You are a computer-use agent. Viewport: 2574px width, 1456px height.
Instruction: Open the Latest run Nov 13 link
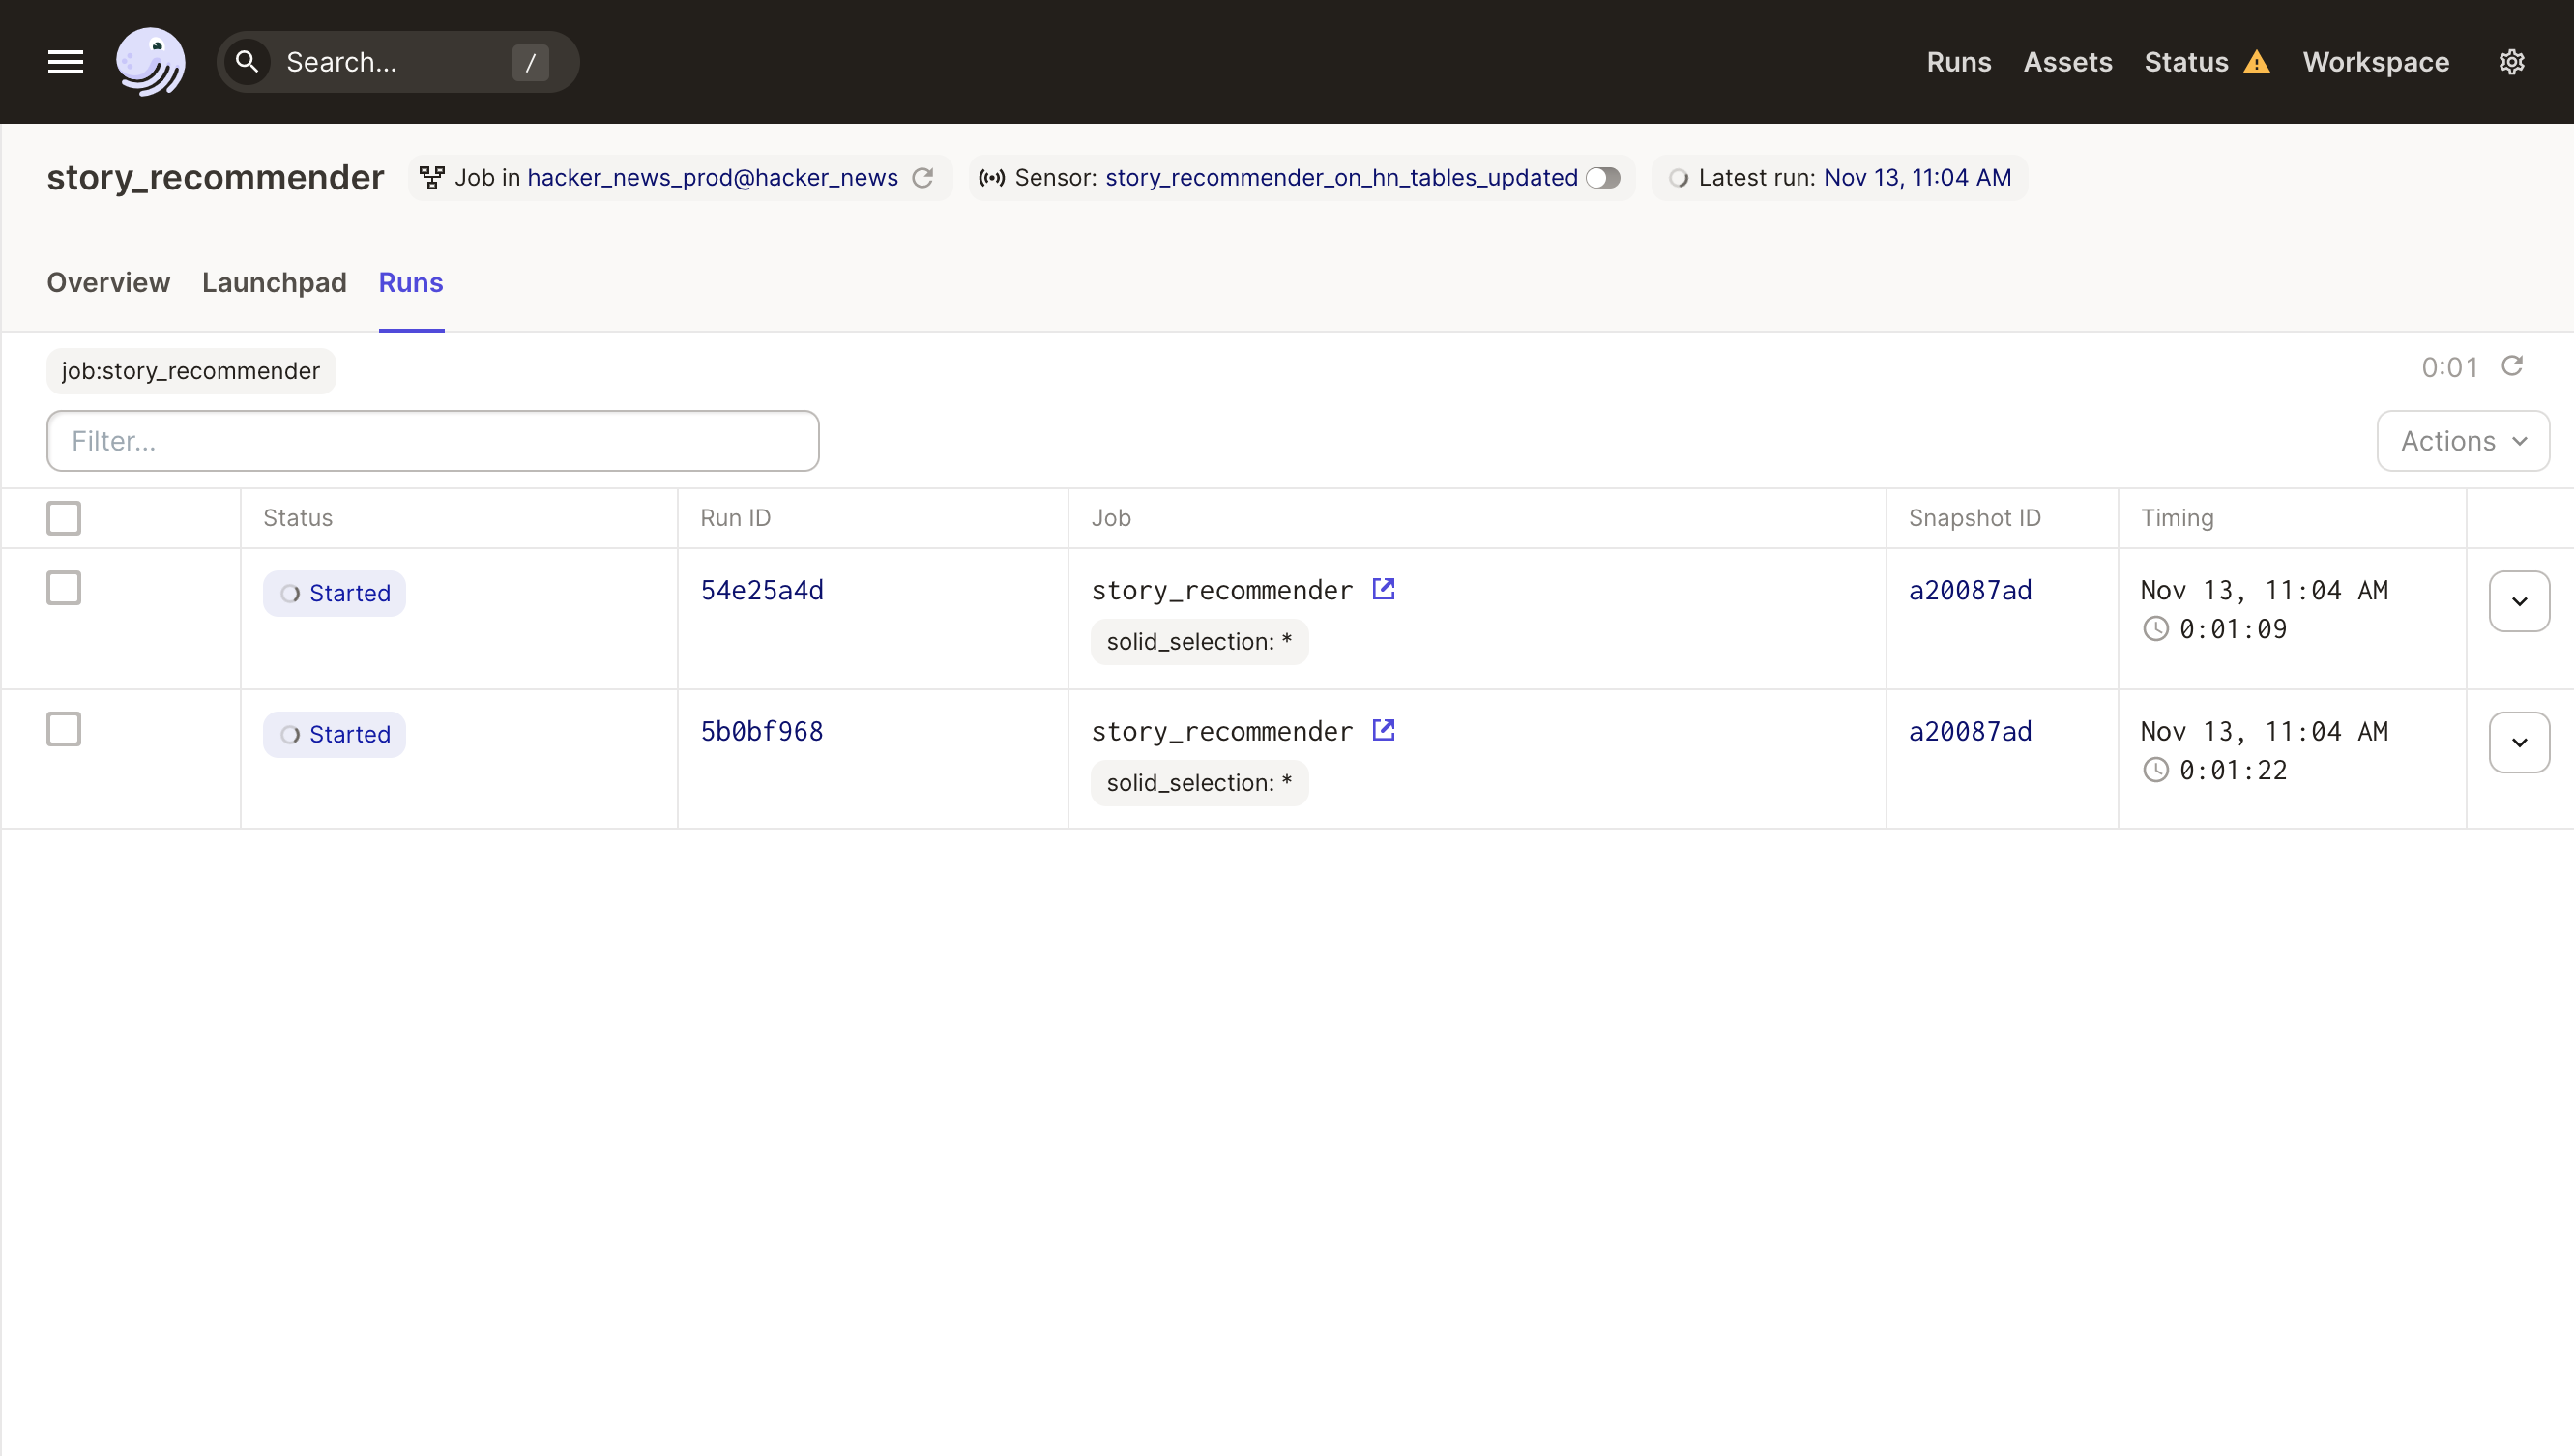pos(1917,178)
